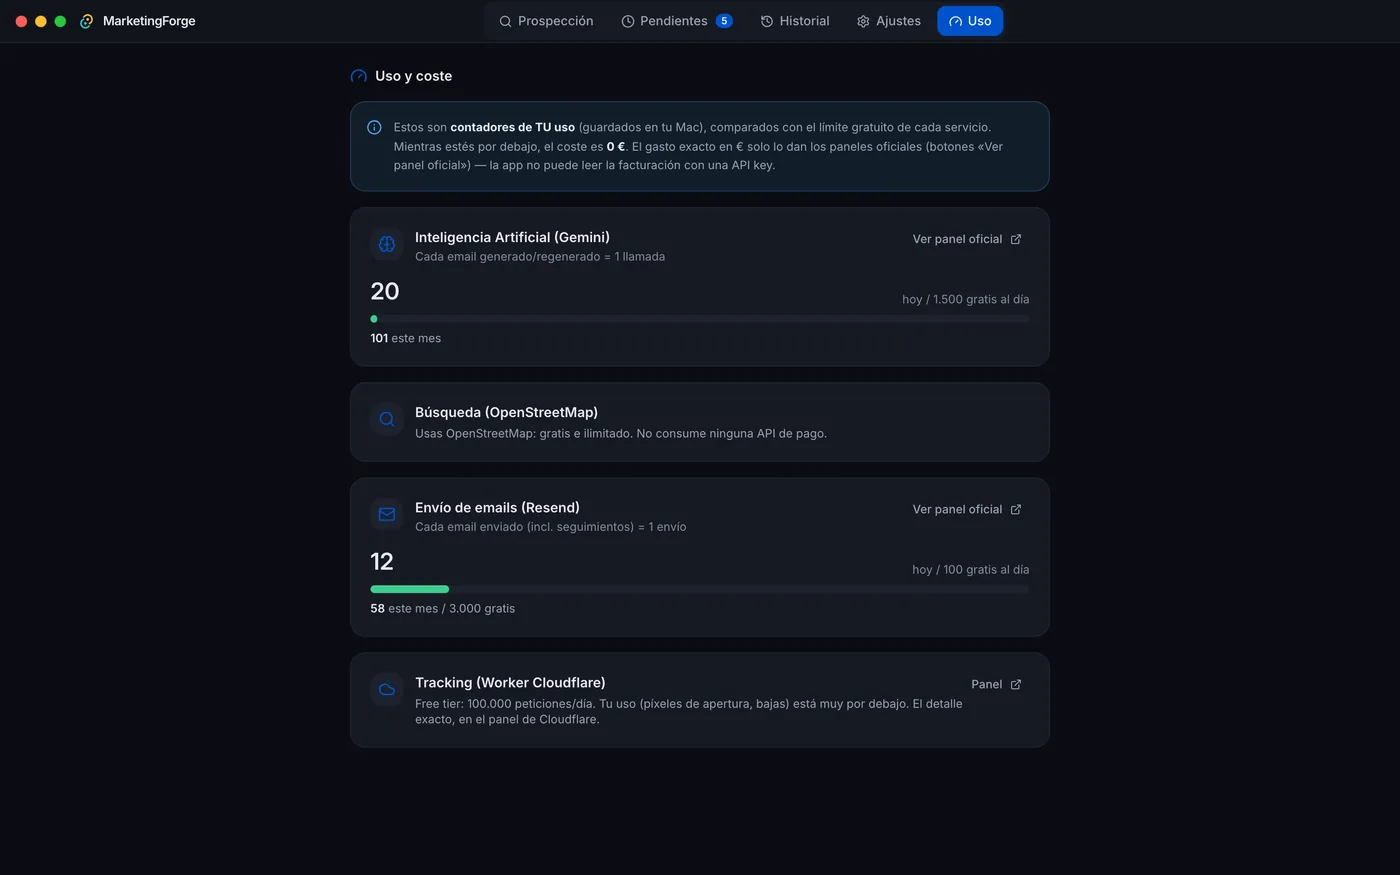This screenshot has width=1400, height=875.
Task: Click the MarketingForge logo icon
Action: [86, 21]
